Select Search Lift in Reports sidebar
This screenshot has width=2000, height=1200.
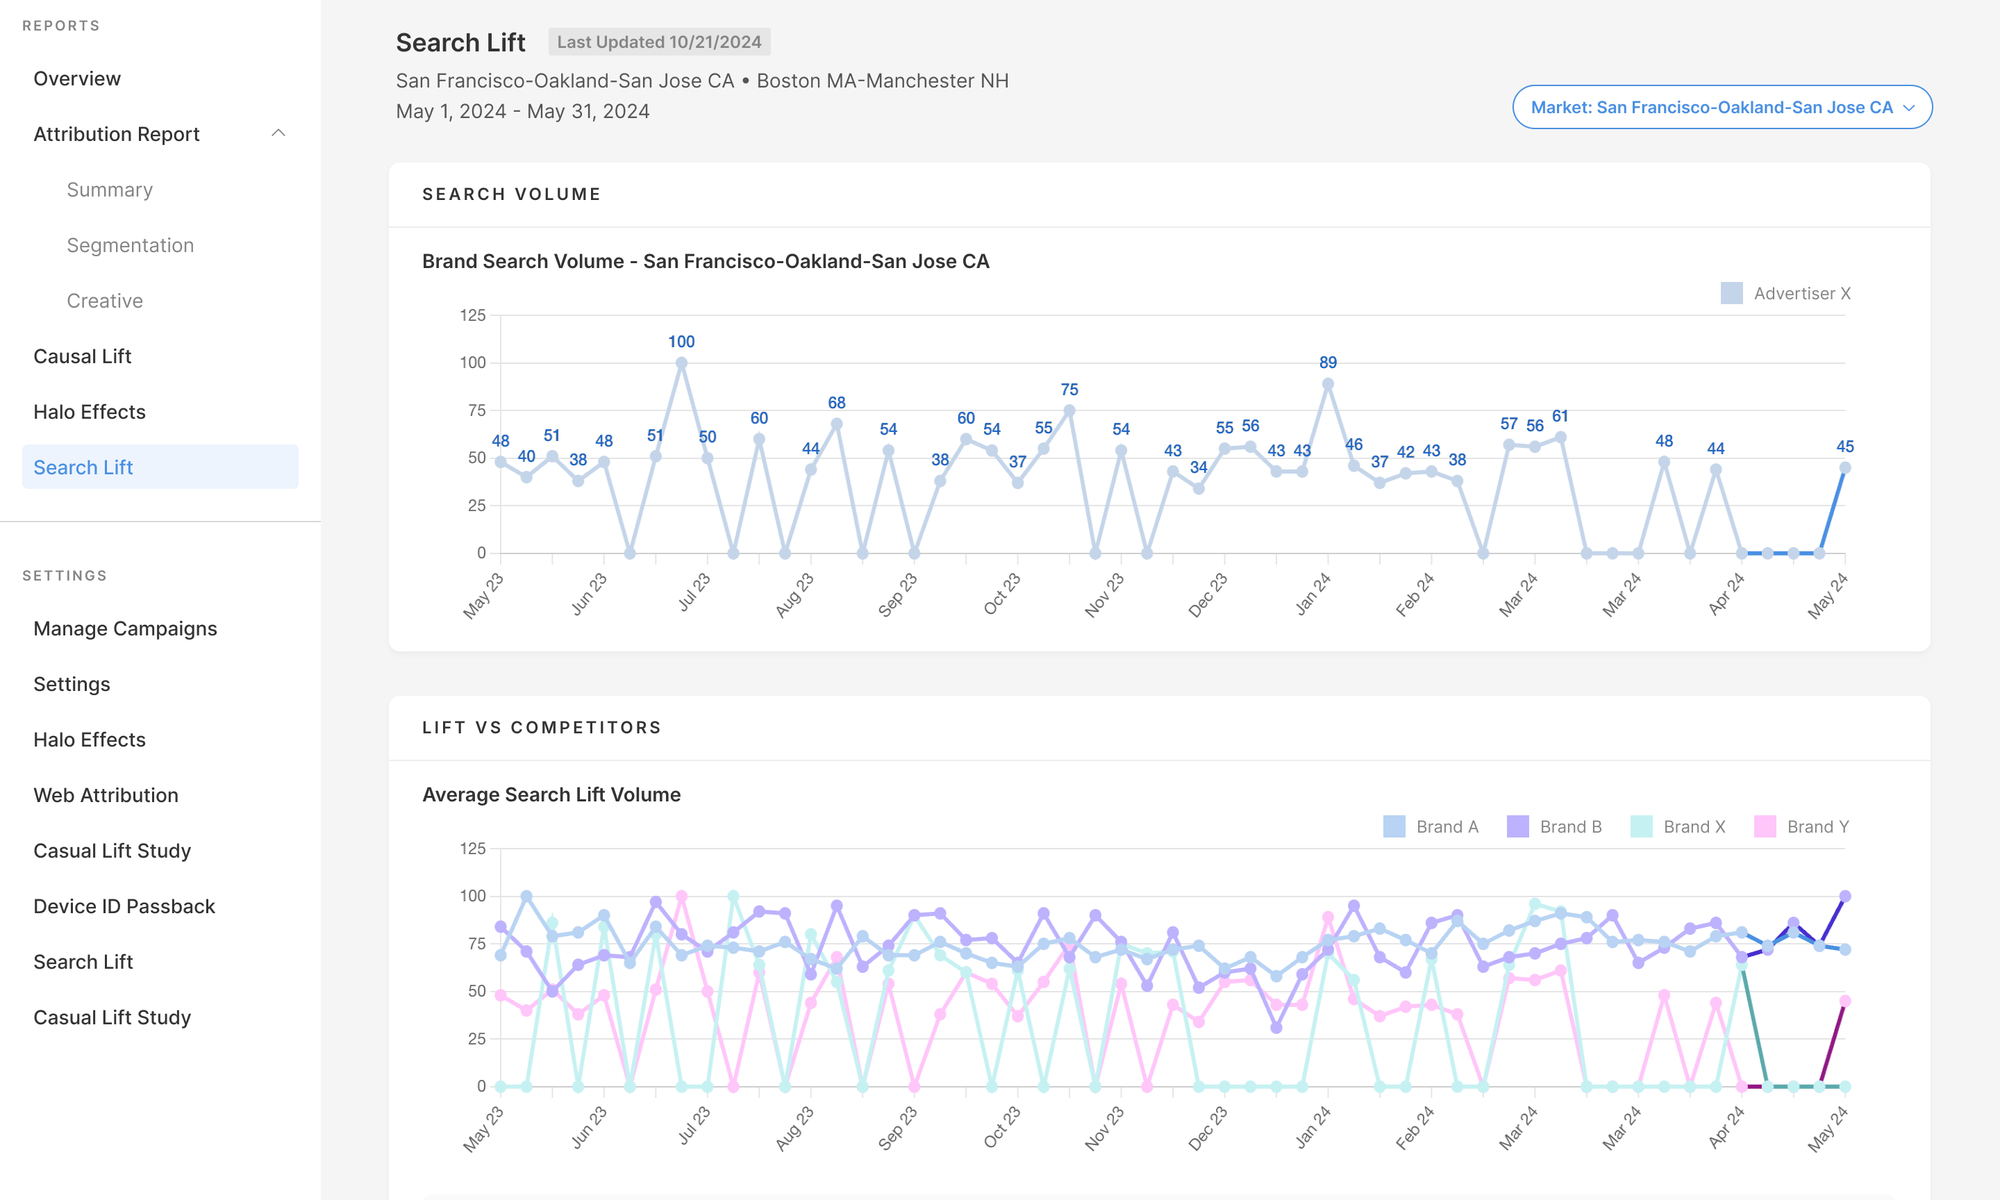coord(83,468)
